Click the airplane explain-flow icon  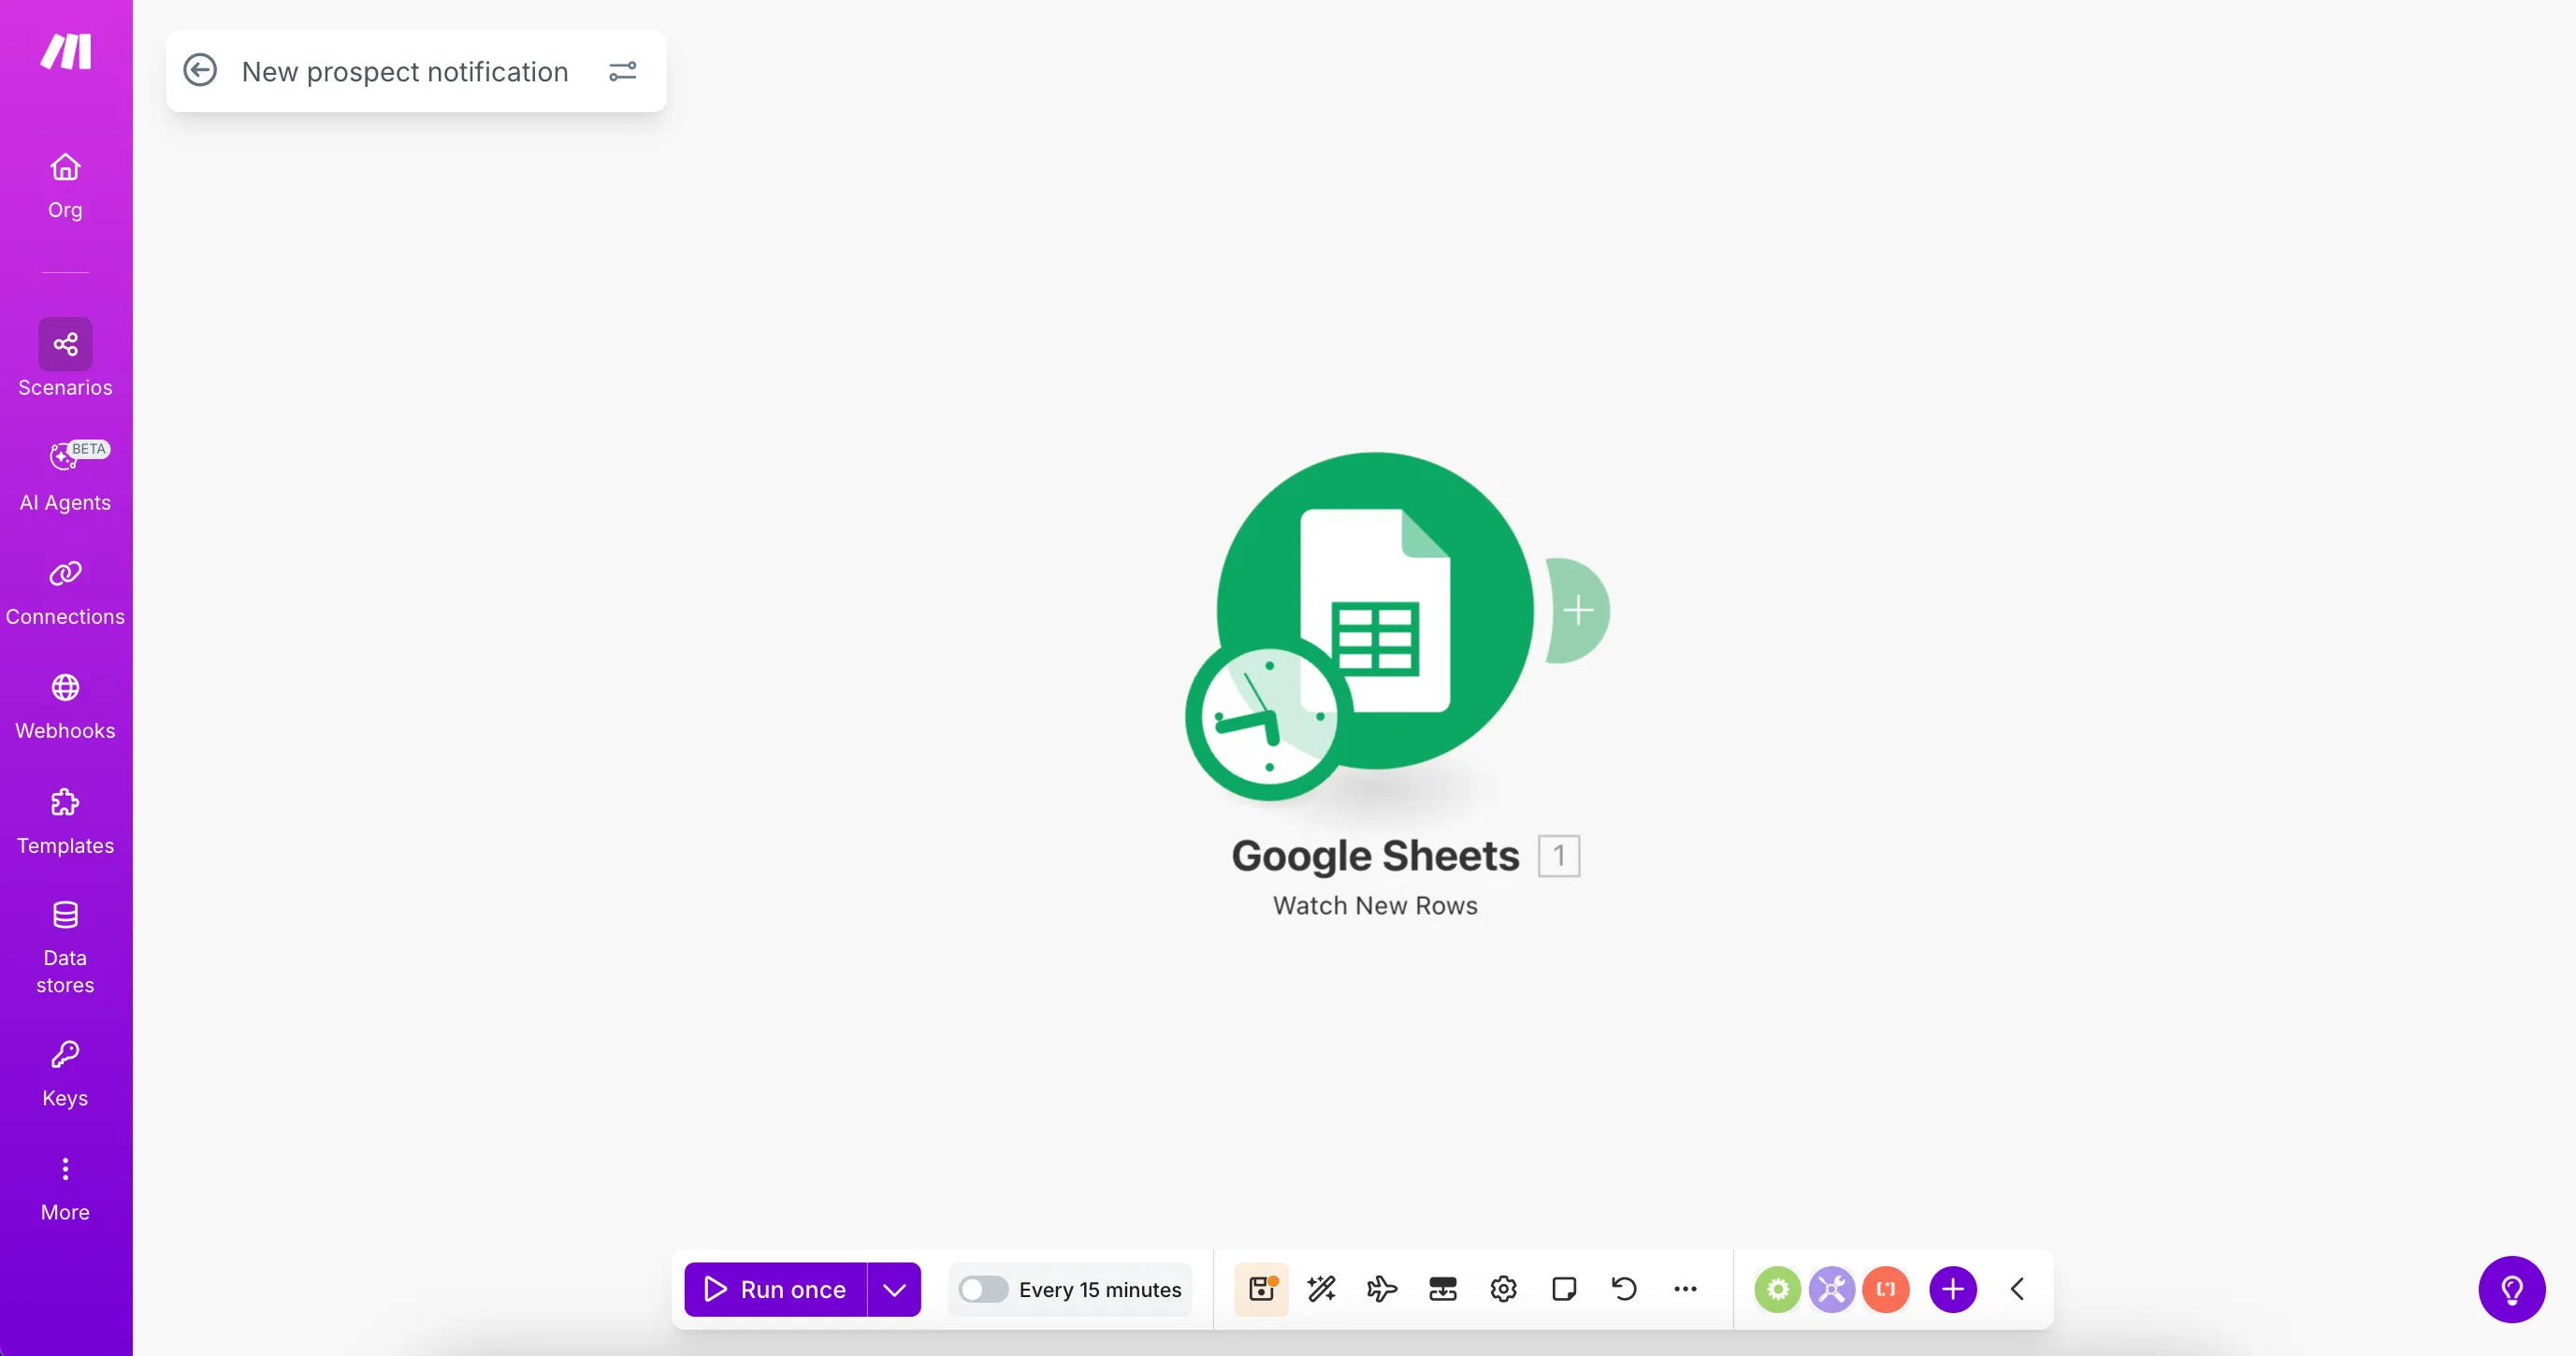[1382, 1289]
